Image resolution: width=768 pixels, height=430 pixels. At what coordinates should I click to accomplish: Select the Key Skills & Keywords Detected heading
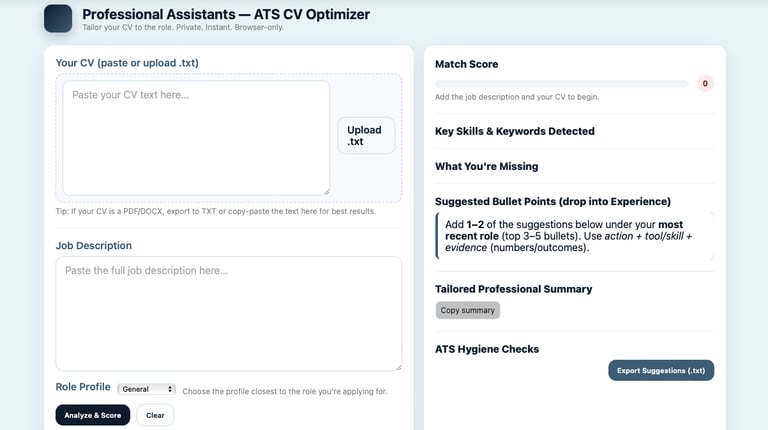515,131
